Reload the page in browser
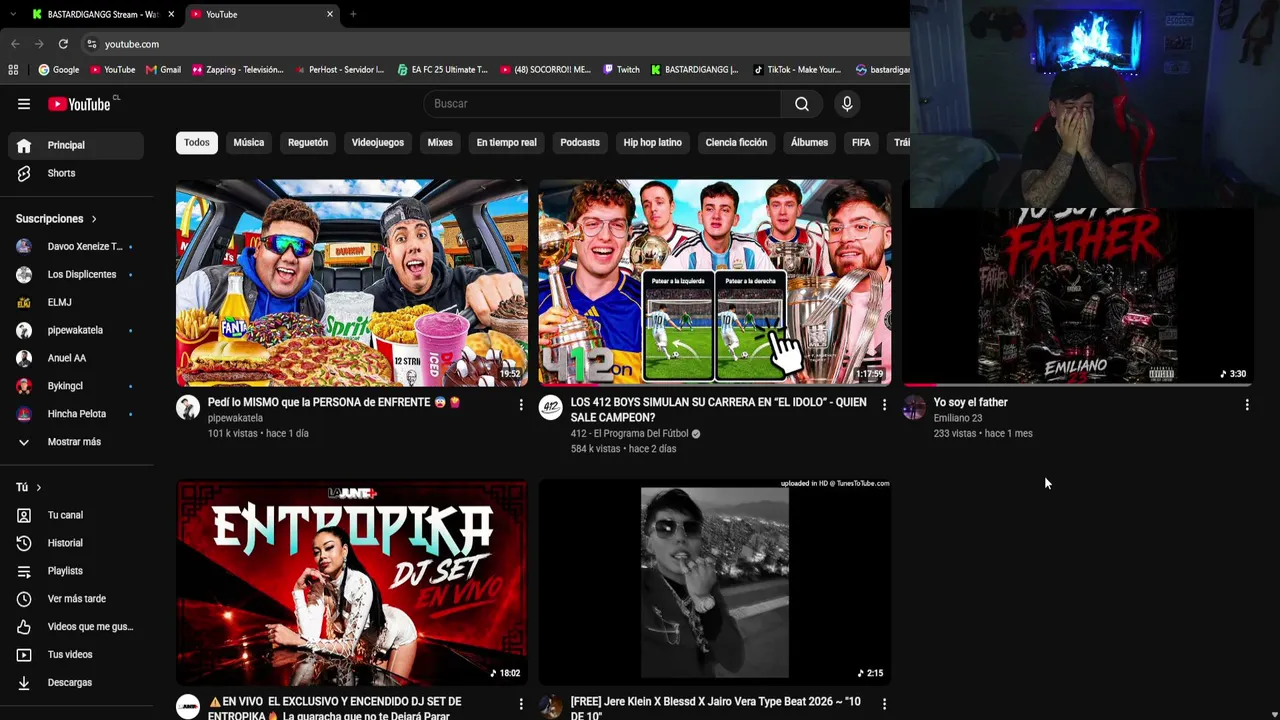 pyautogui.click(x=63, y=44)
